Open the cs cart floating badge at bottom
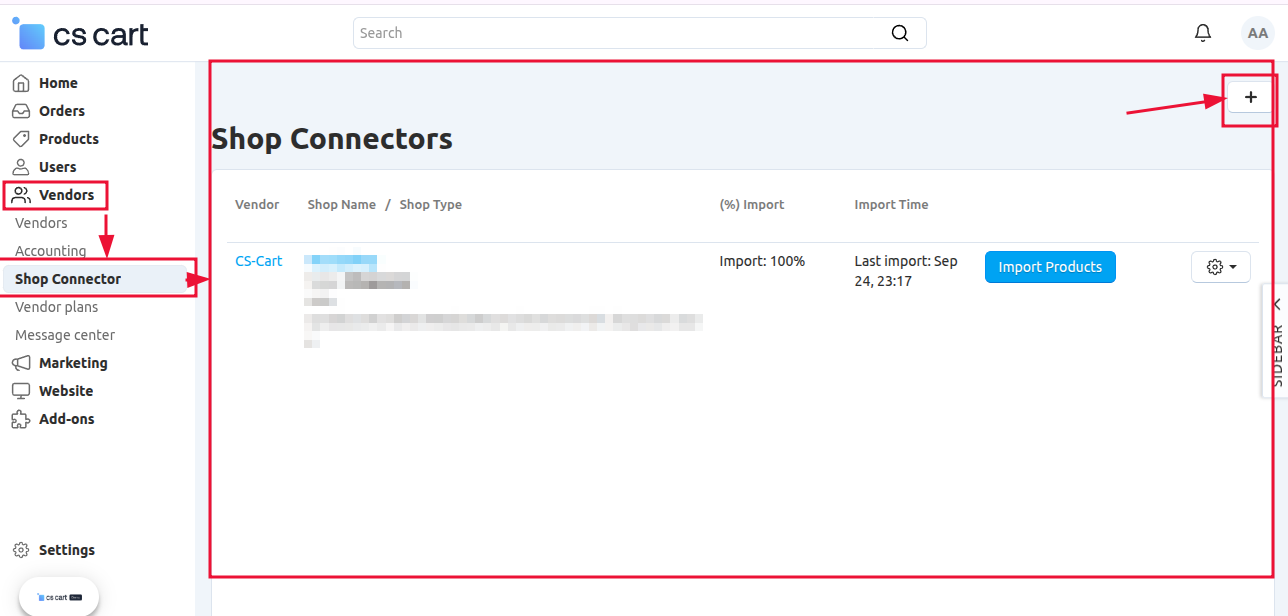 [59, 597]
